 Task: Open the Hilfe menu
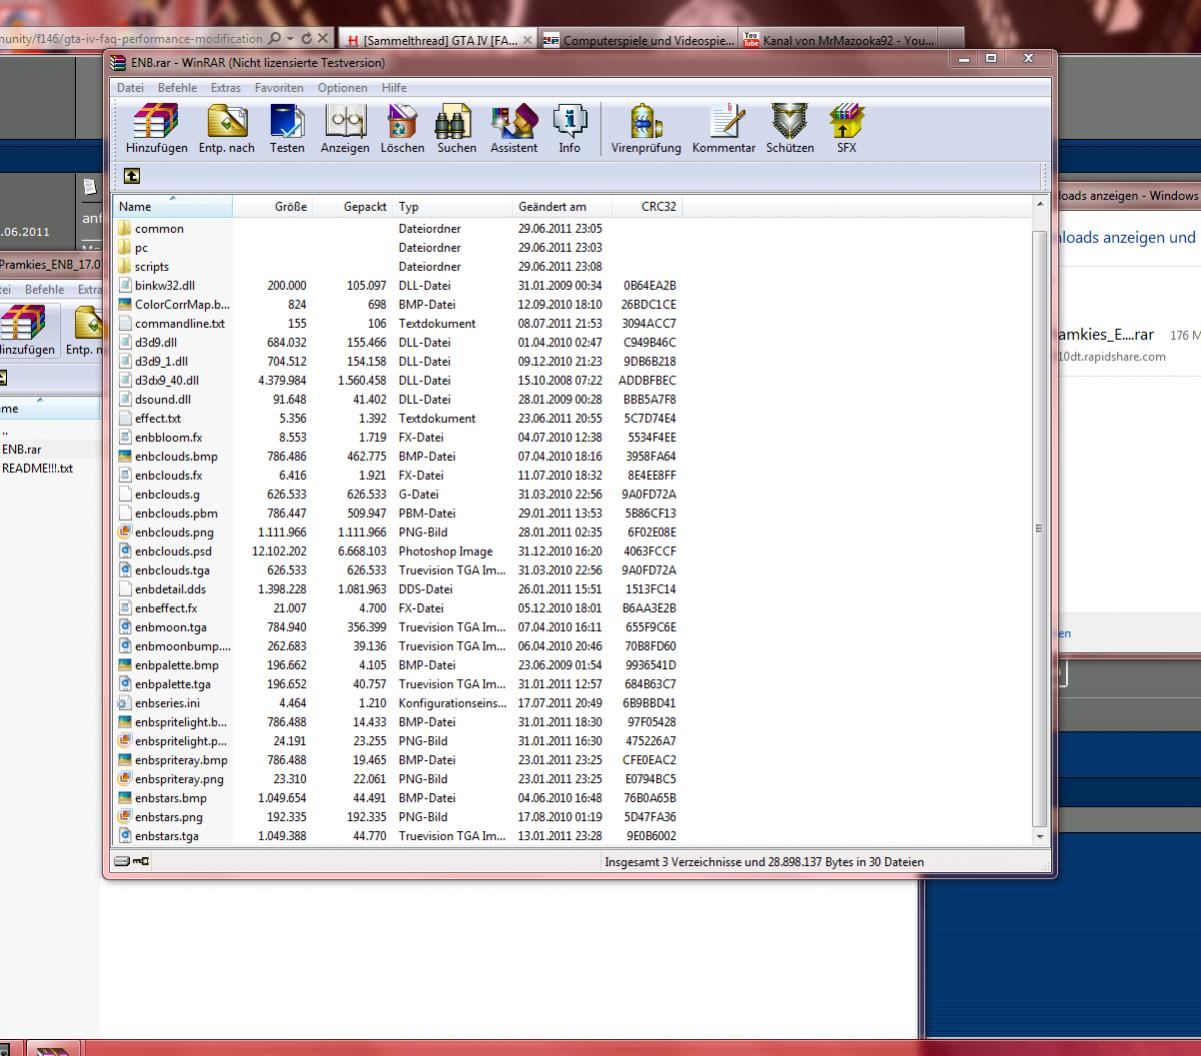pyautogui.click(x=394, y=88)
